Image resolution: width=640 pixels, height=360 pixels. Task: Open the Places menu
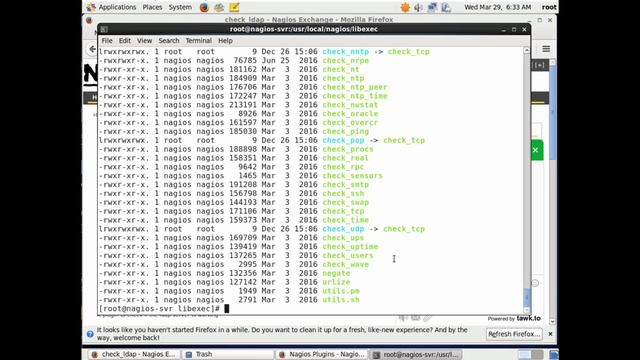coord(152,7)
